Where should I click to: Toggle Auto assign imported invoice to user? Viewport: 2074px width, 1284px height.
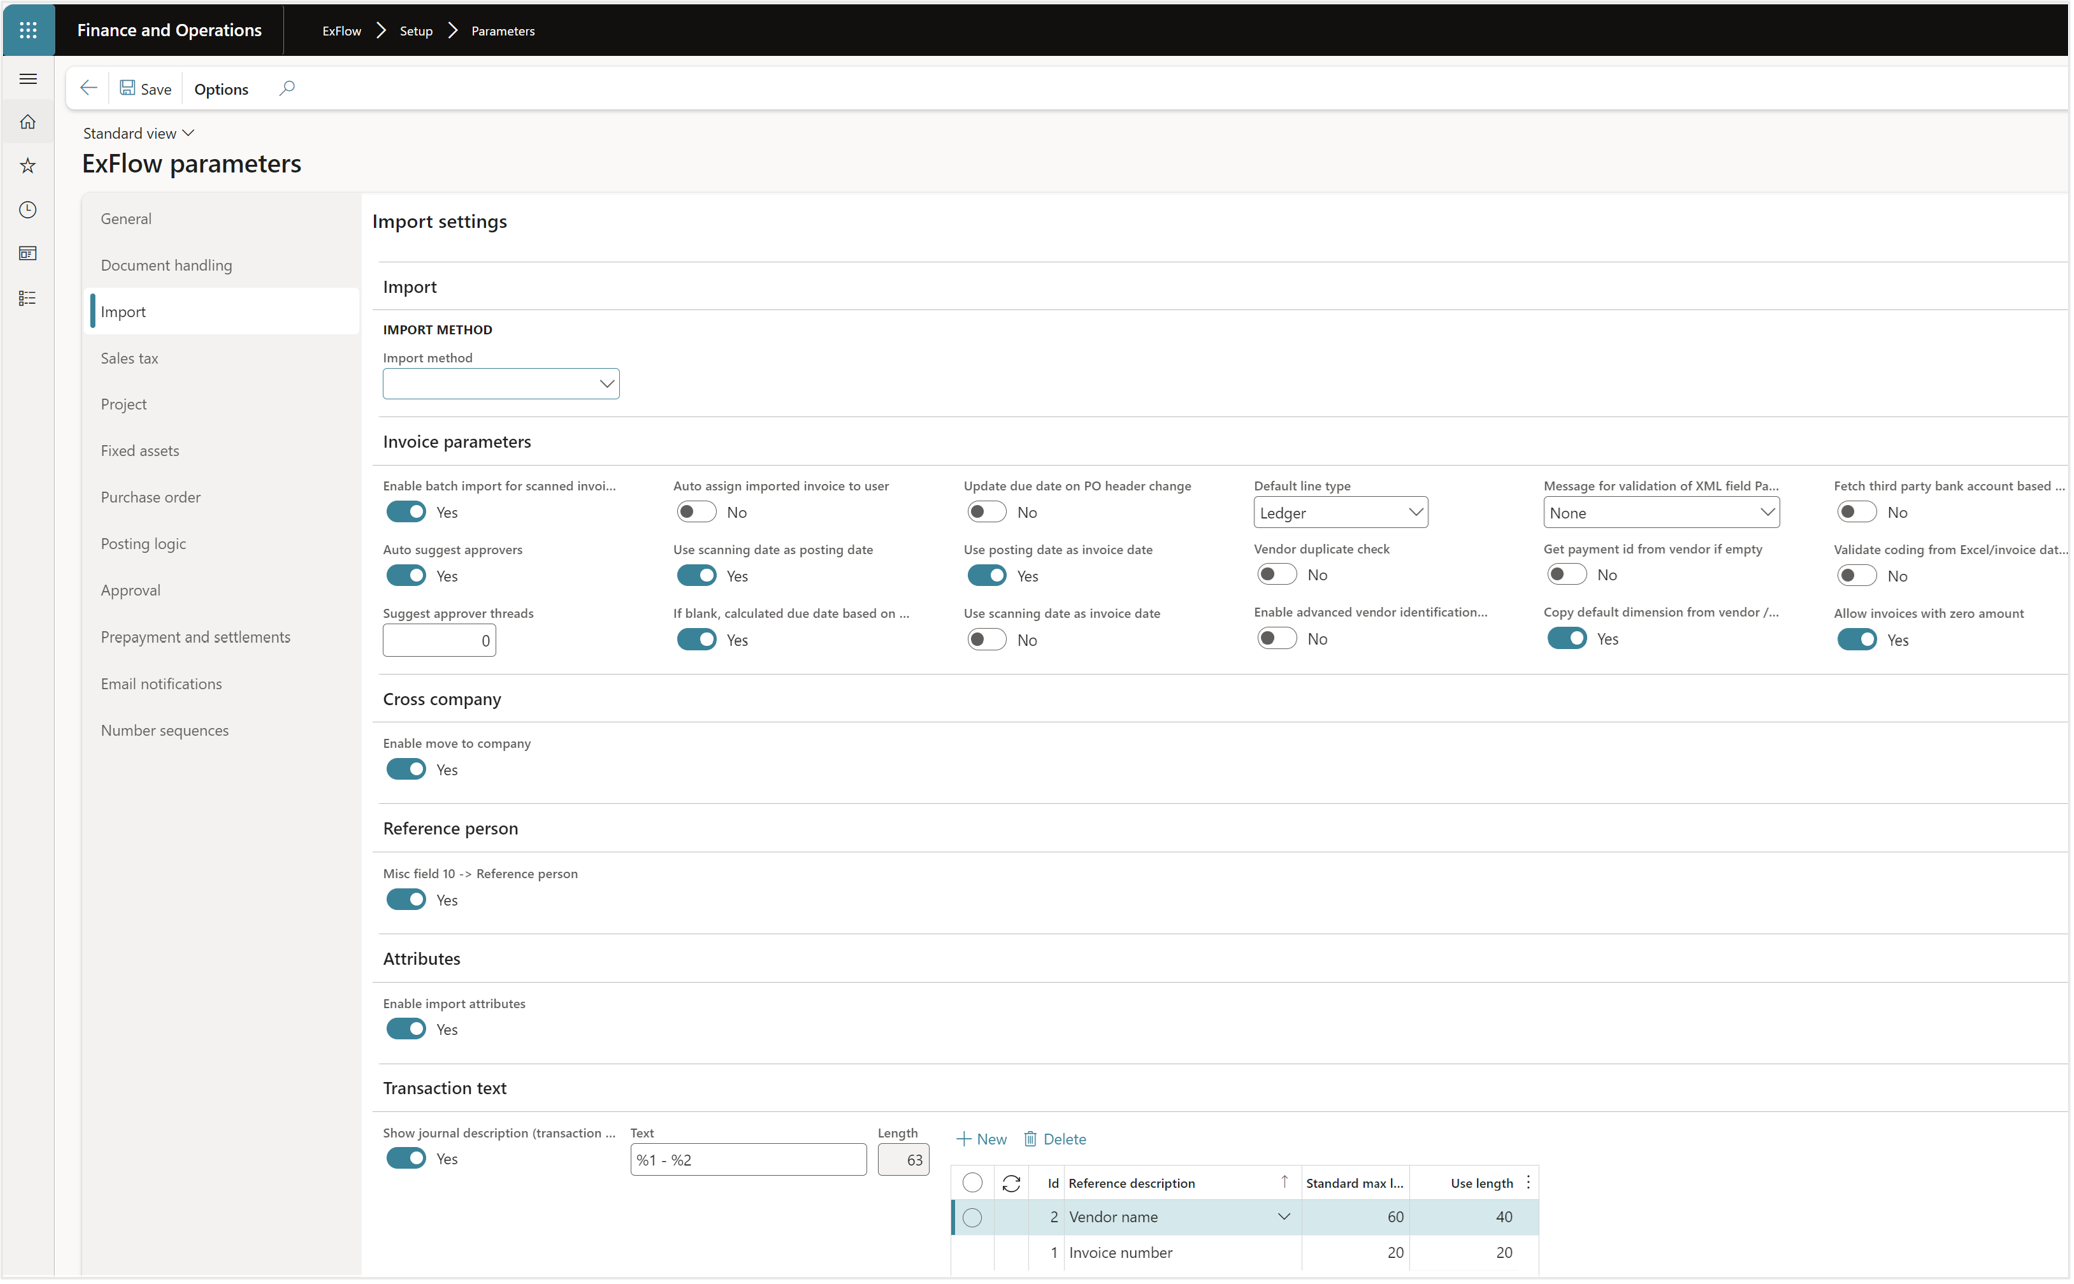[x=696, y=512]
